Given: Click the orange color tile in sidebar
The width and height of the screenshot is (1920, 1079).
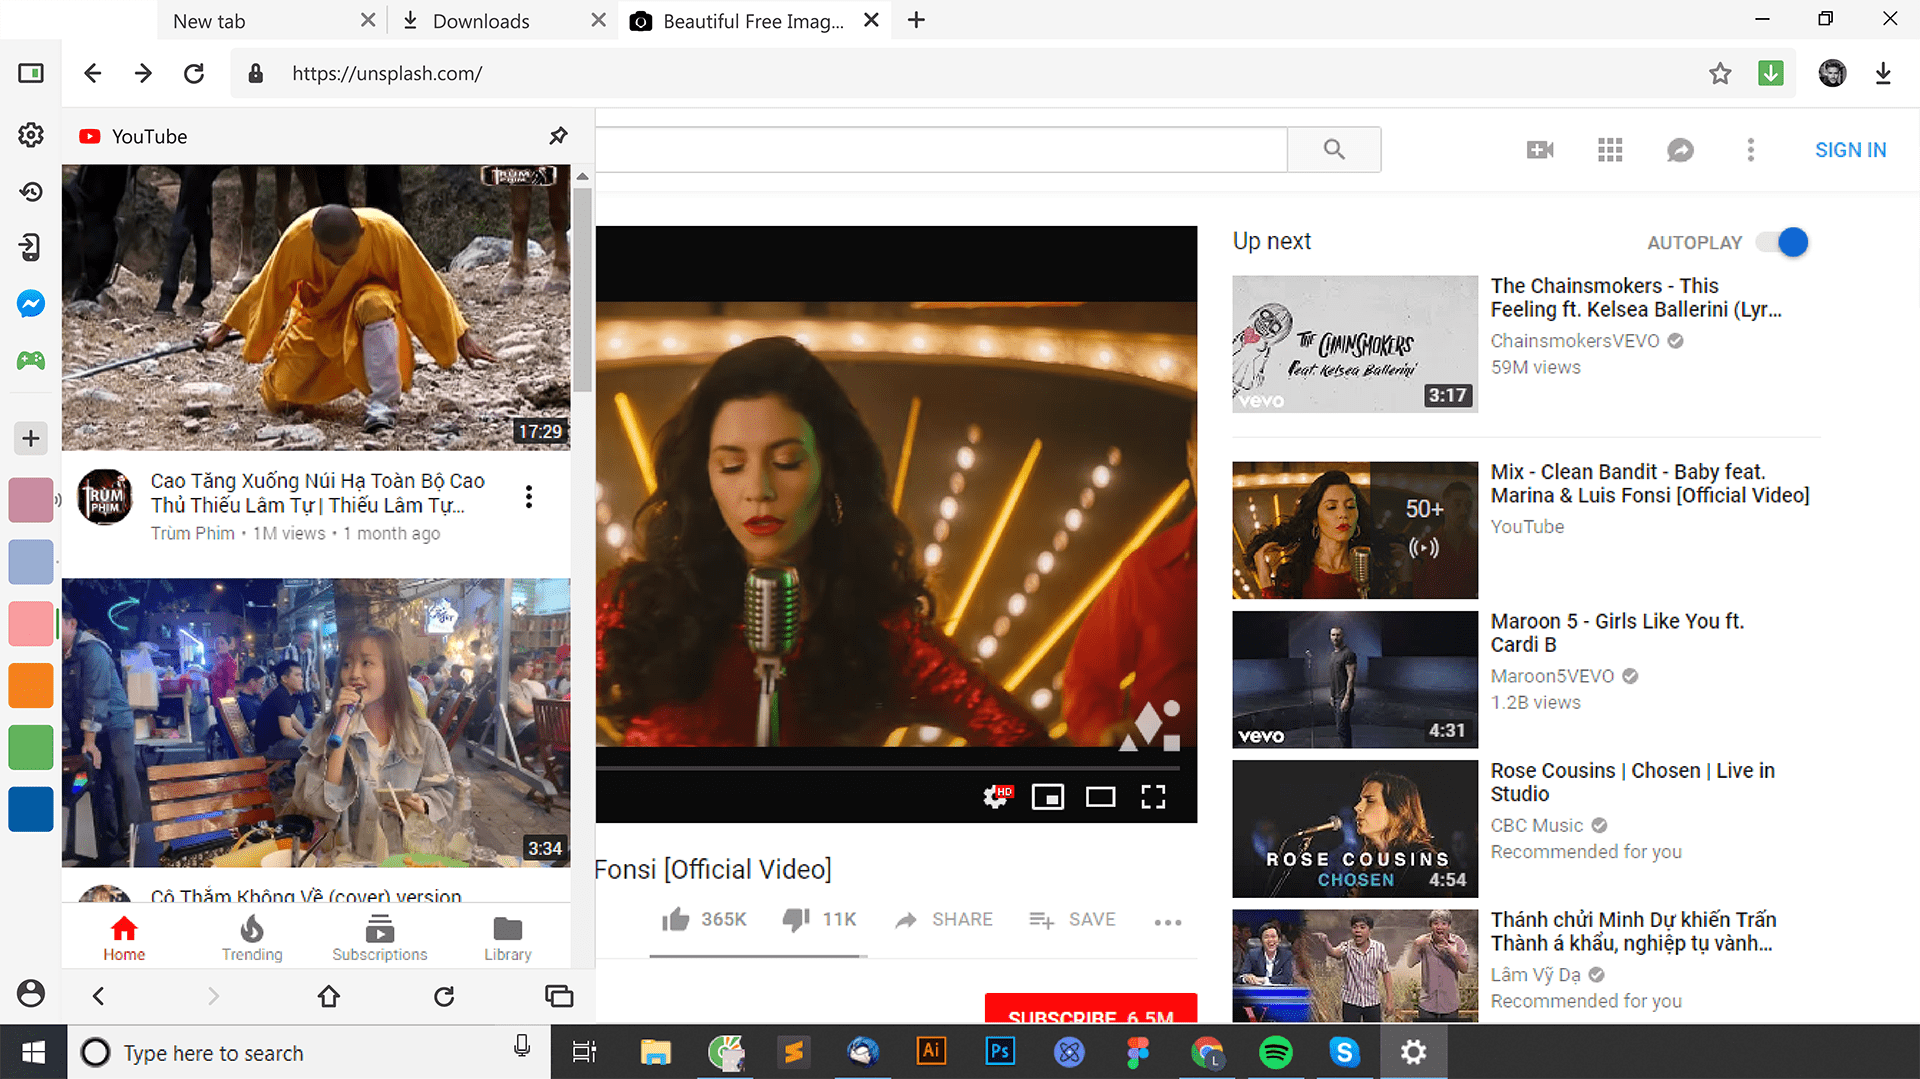Looking at the screenshot, I should point(31,686).
